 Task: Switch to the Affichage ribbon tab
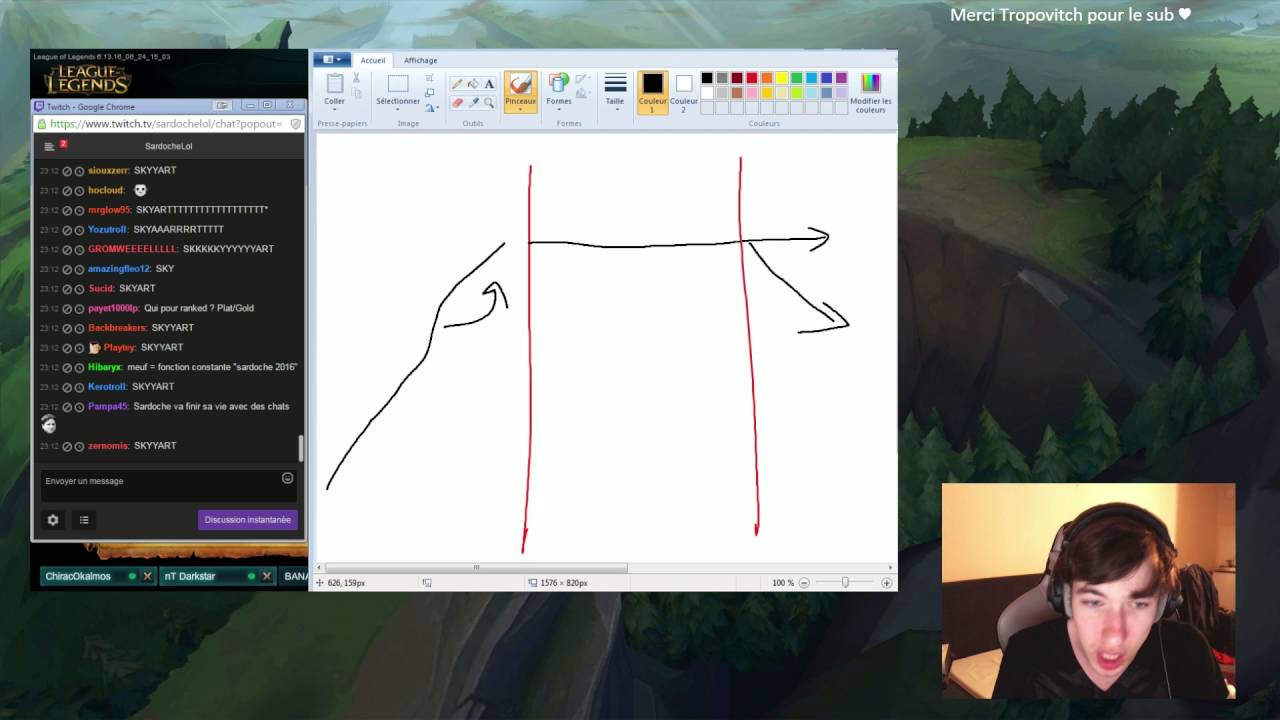420,60
